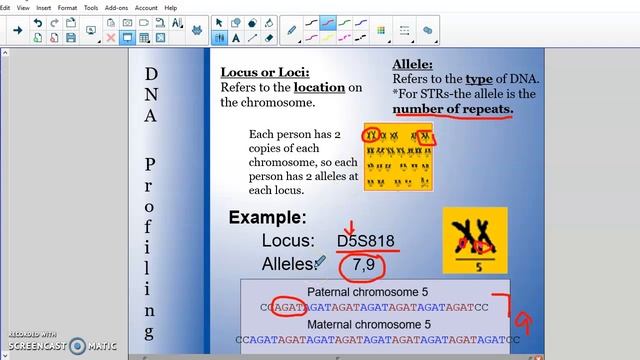Open the view screens tool
Viewport: 640px width, 360px height.
point(91,30)
